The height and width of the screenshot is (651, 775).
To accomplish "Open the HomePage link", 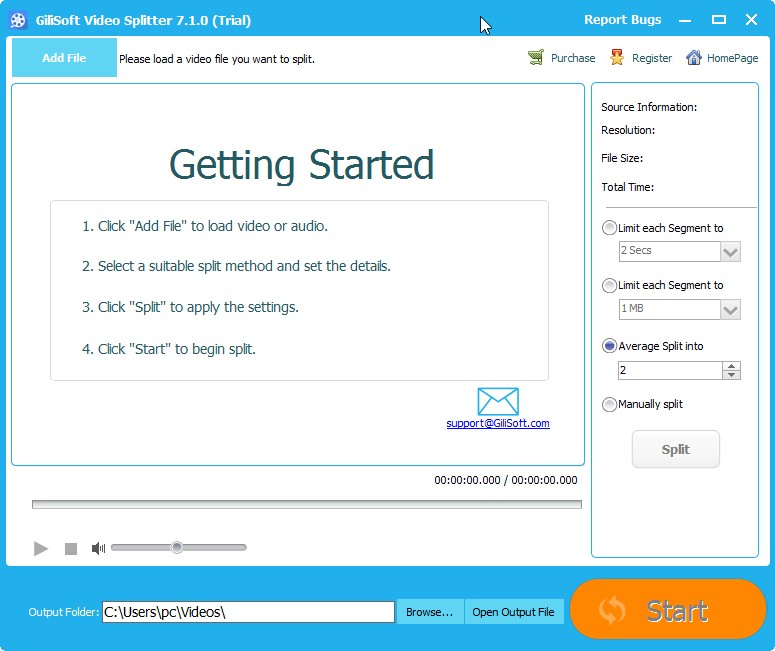I will [x=732, y=58].
